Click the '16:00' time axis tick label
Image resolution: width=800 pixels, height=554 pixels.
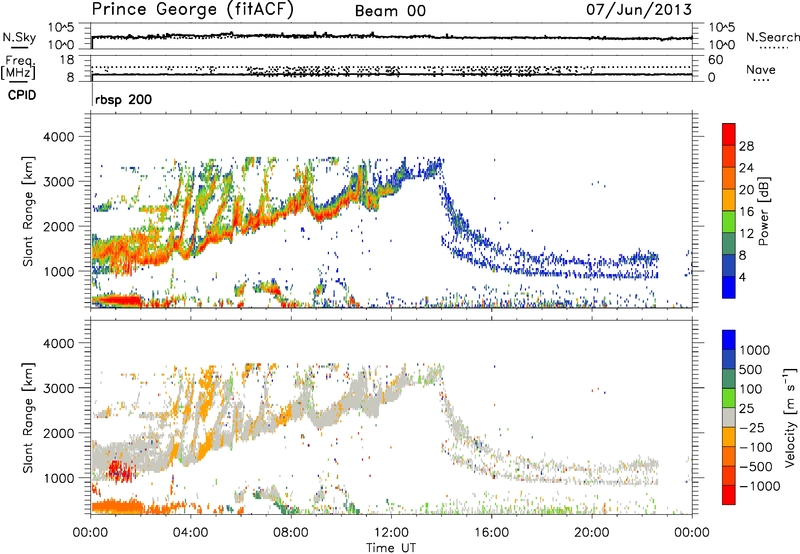[491, 533]
